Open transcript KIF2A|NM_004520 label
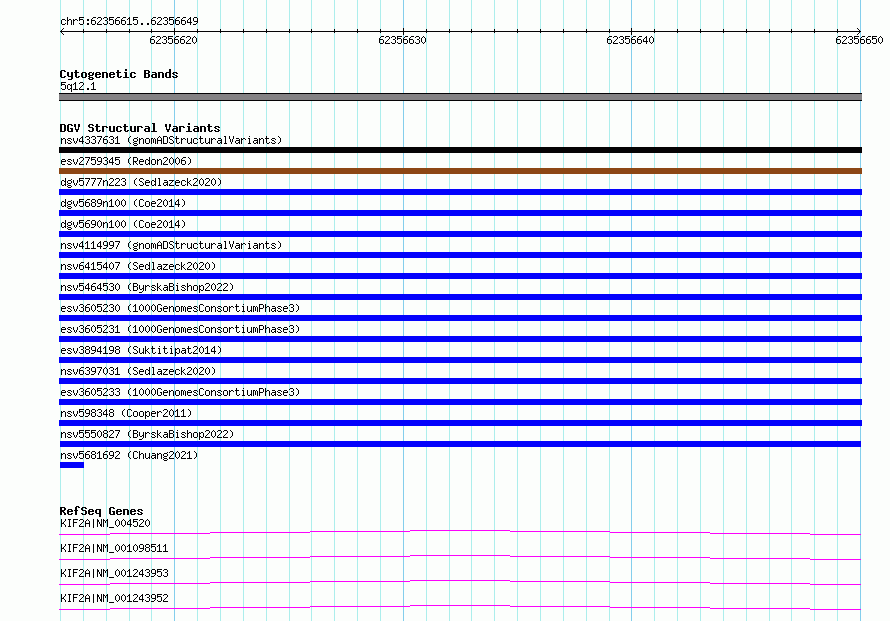Image resolution: width=890 pixels, height=621 pixels. click(105, 523)
